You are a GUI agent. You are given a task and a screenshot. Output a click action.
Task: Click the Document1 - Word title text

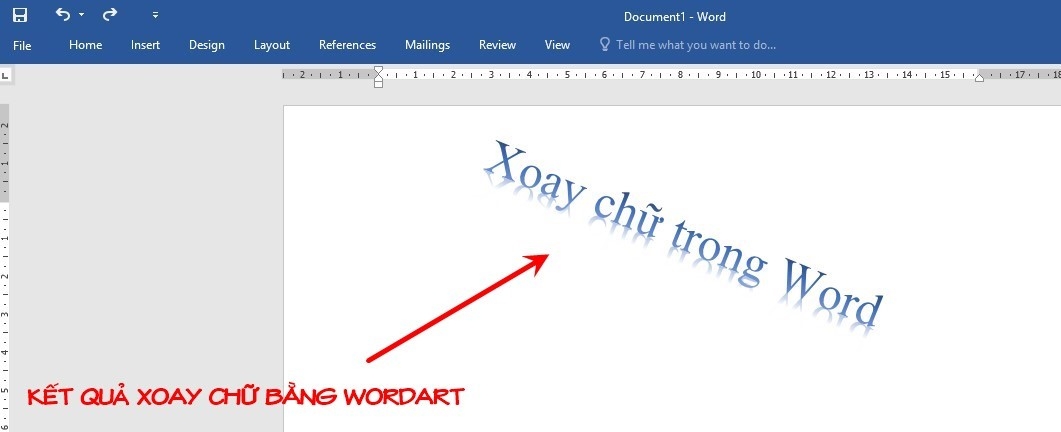(x=674, y=17)
